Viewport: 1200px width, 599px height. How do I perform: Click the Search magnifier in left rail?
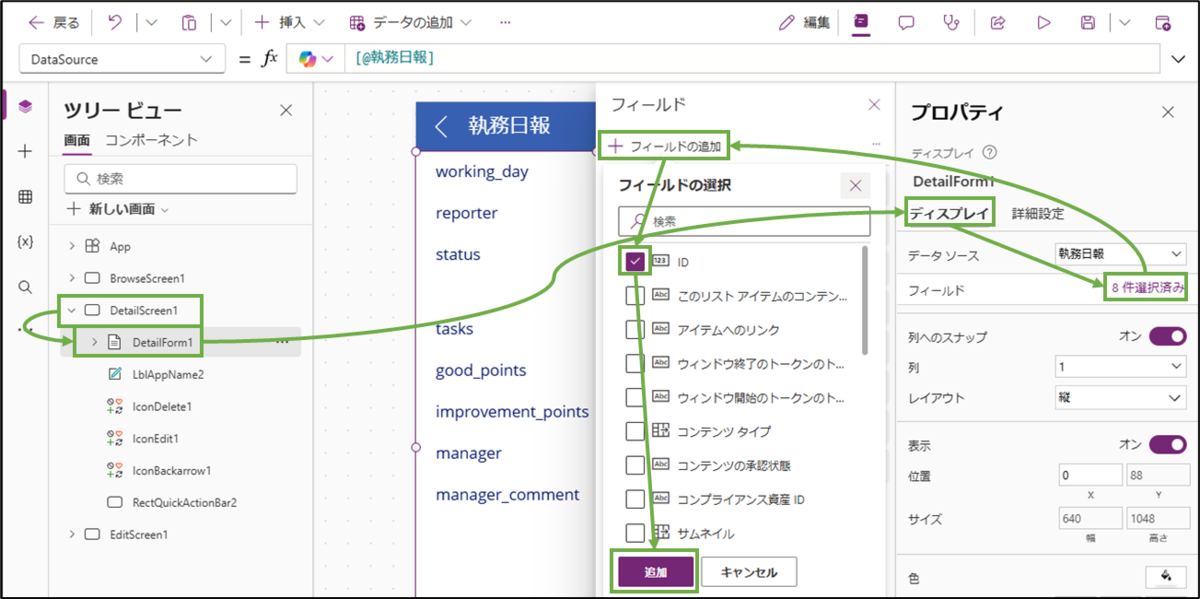[26, 287]
